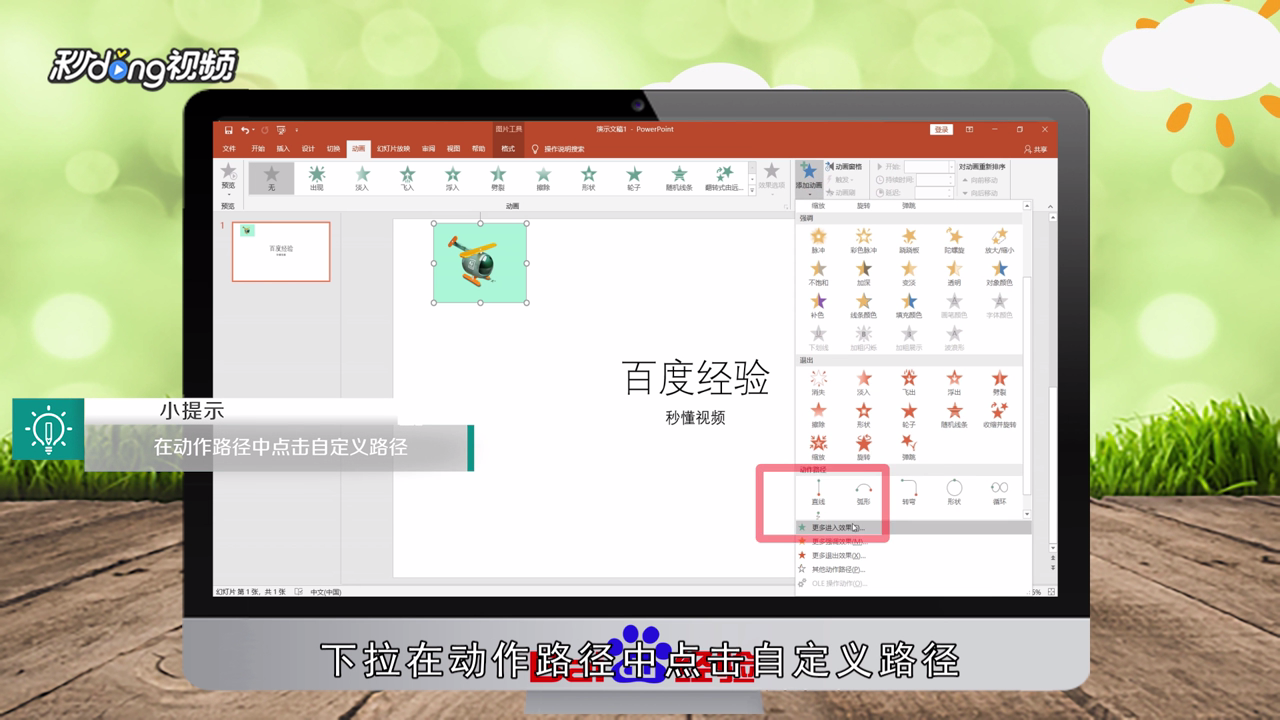This screenshot has height=720, width=1280.
Task: Open the 格式 picture tools tab
Action: (x=508, y=149)
